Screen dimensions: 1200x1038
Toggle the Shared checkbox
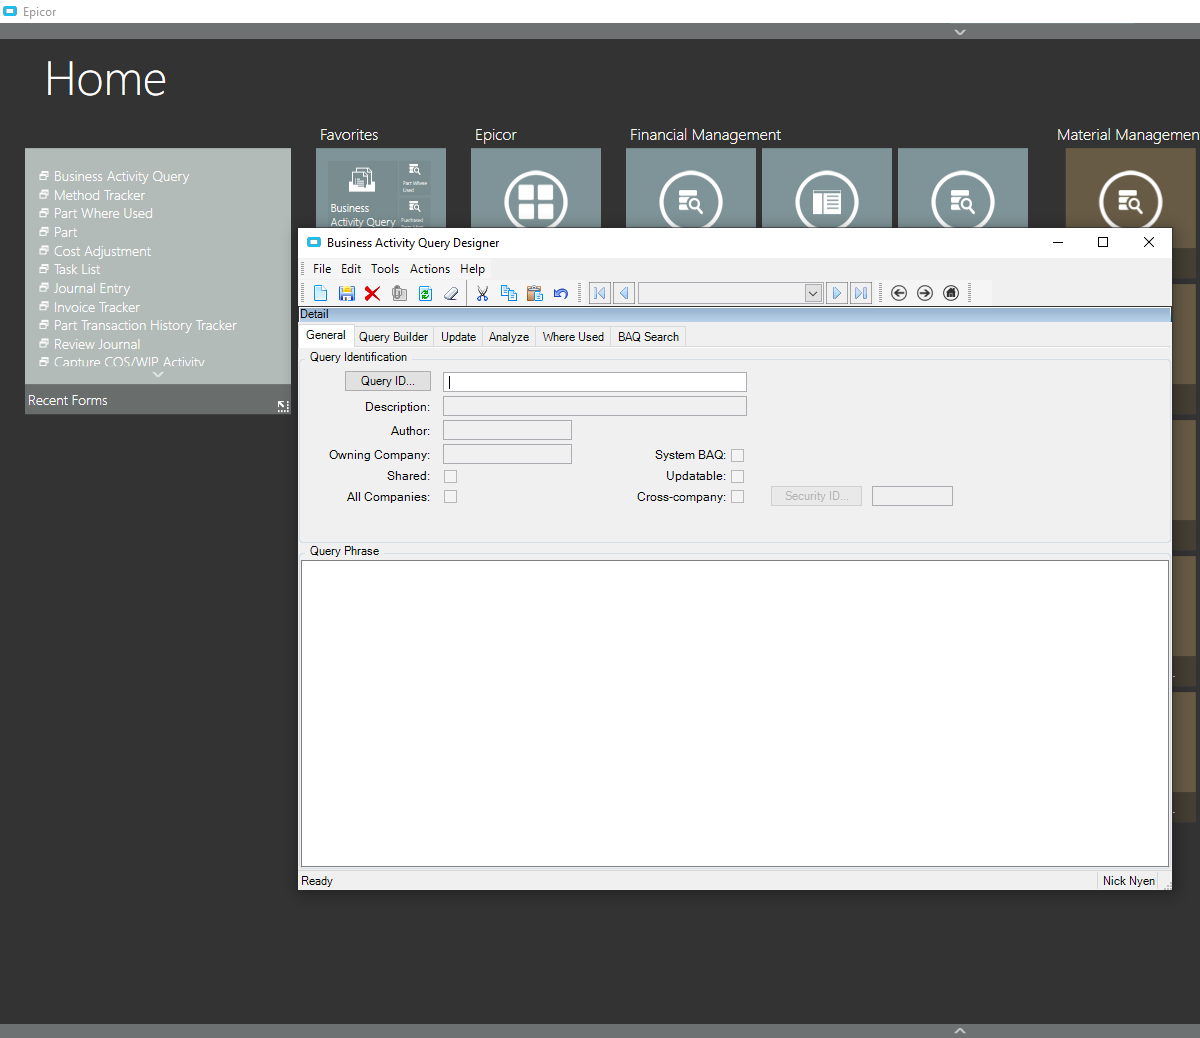coord(450,476)
